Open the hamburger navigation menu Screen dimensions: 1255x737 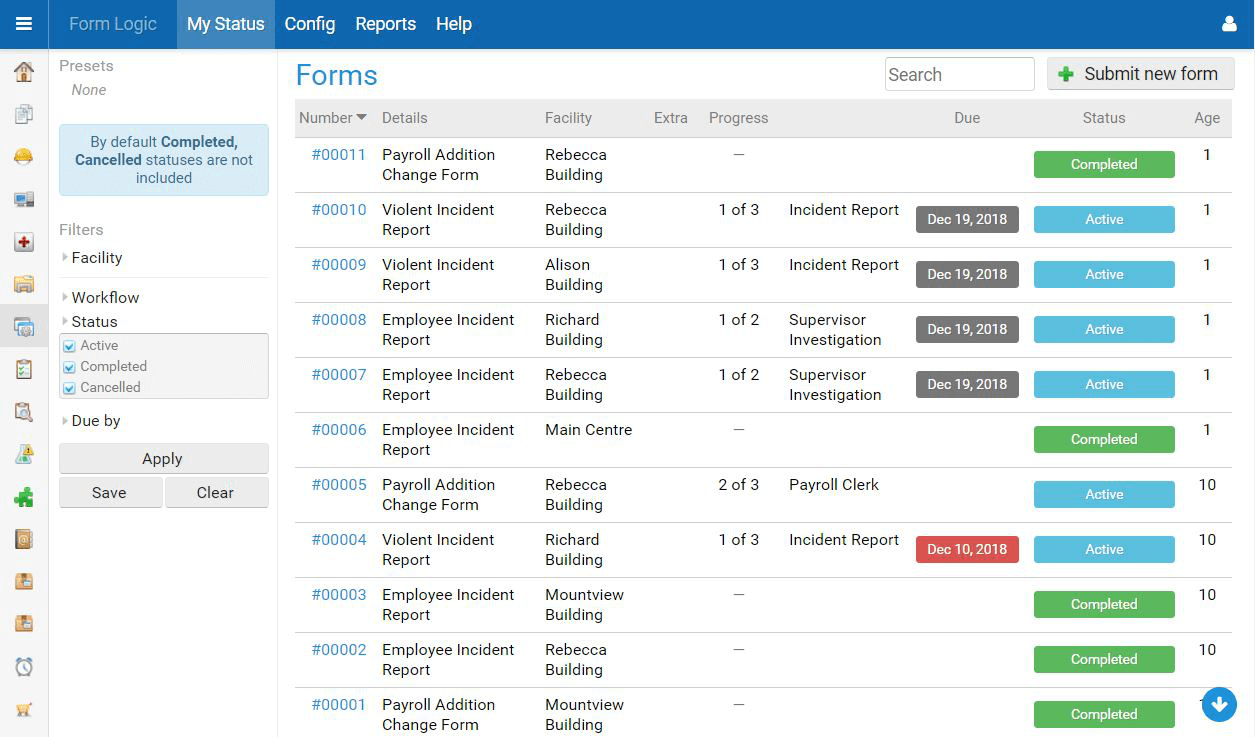point(22,24)
